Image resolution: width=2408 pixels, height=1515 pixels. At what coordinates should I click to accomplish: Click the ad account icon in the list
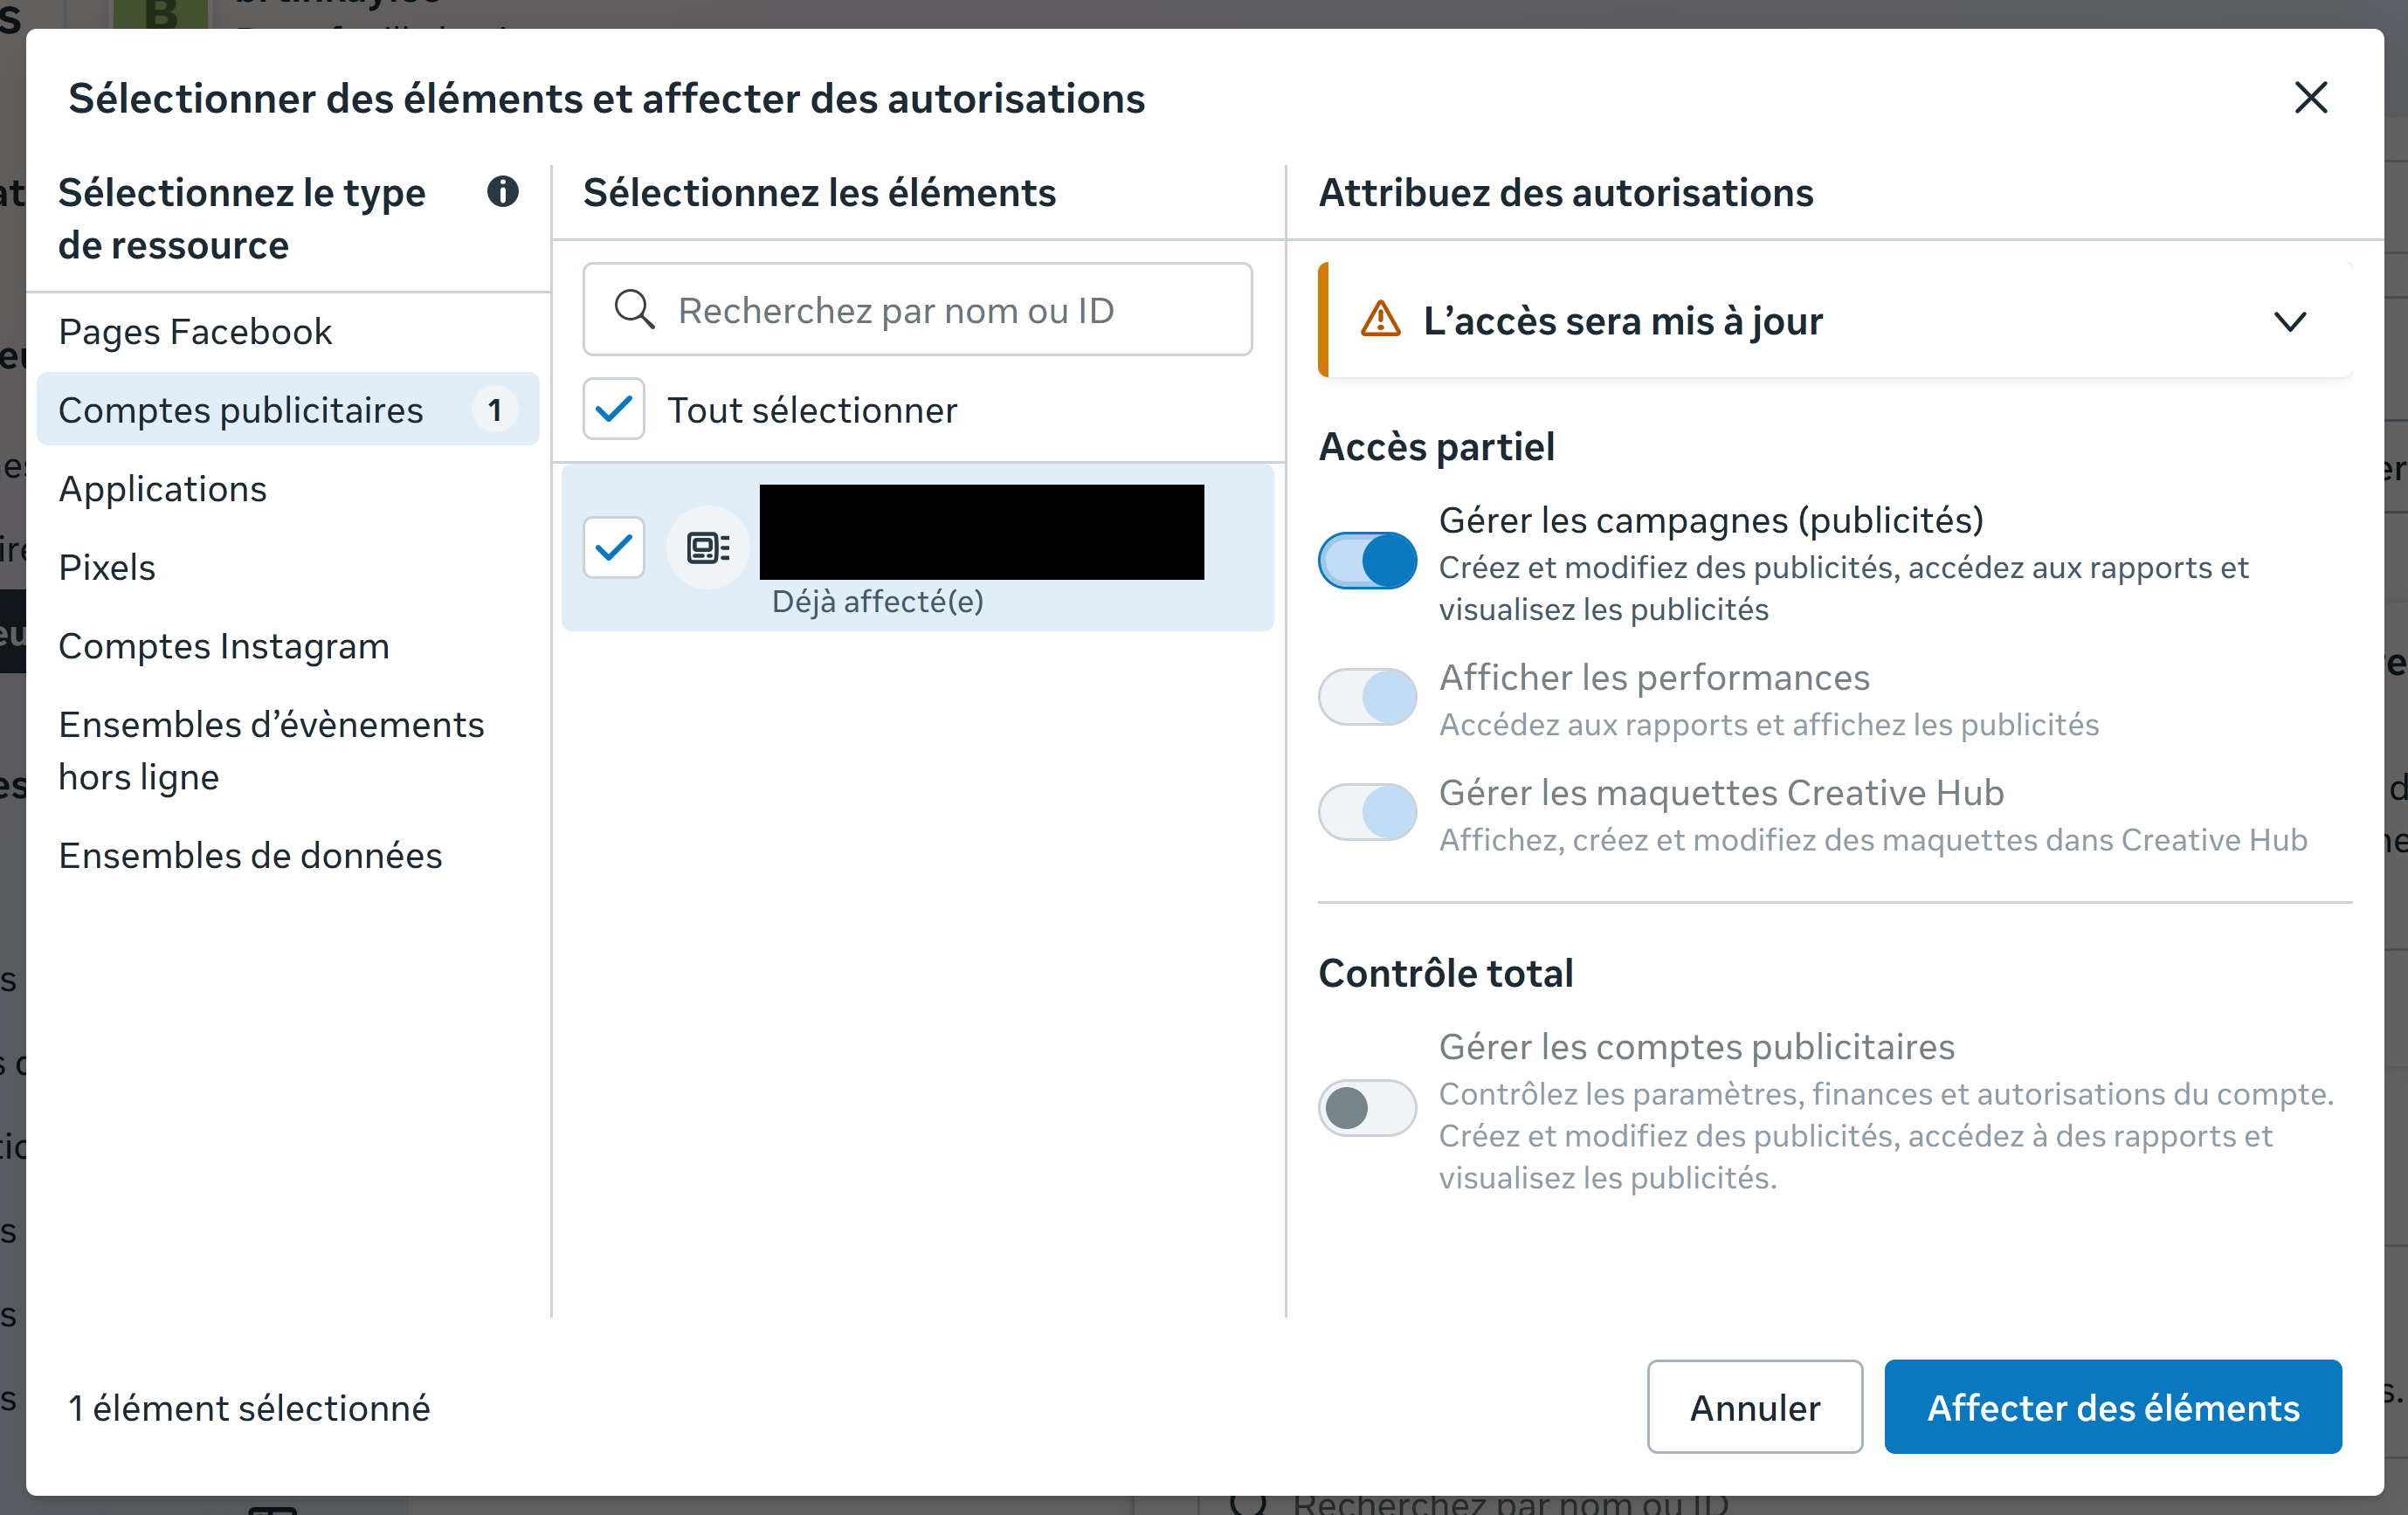click(x=708, y=547)
